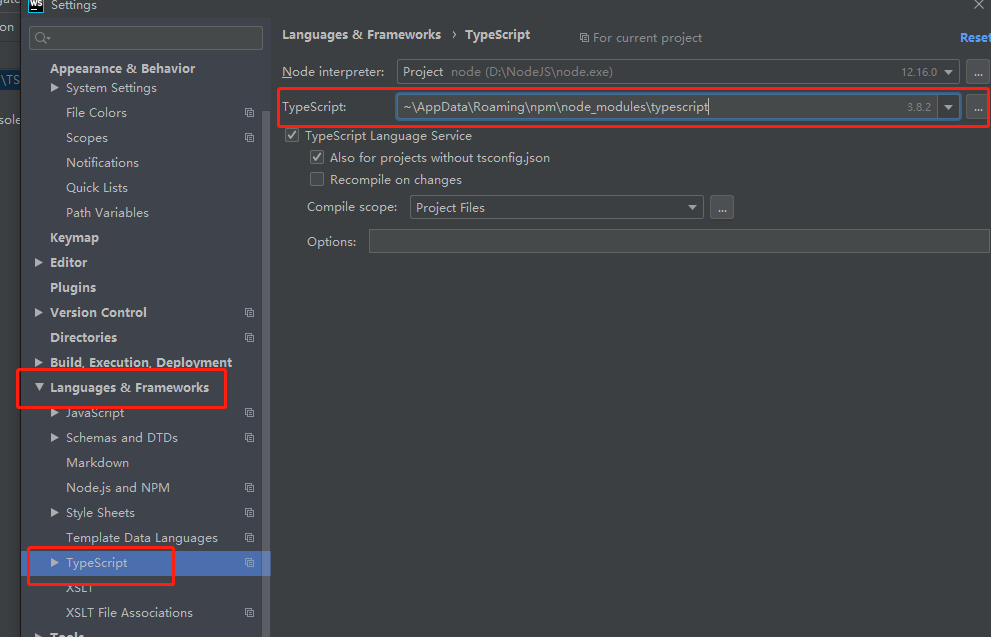Uncheck Also for projects without tsconfig.json
The image size is (991, 637).
pyautogui.click(x=317, y=157)
